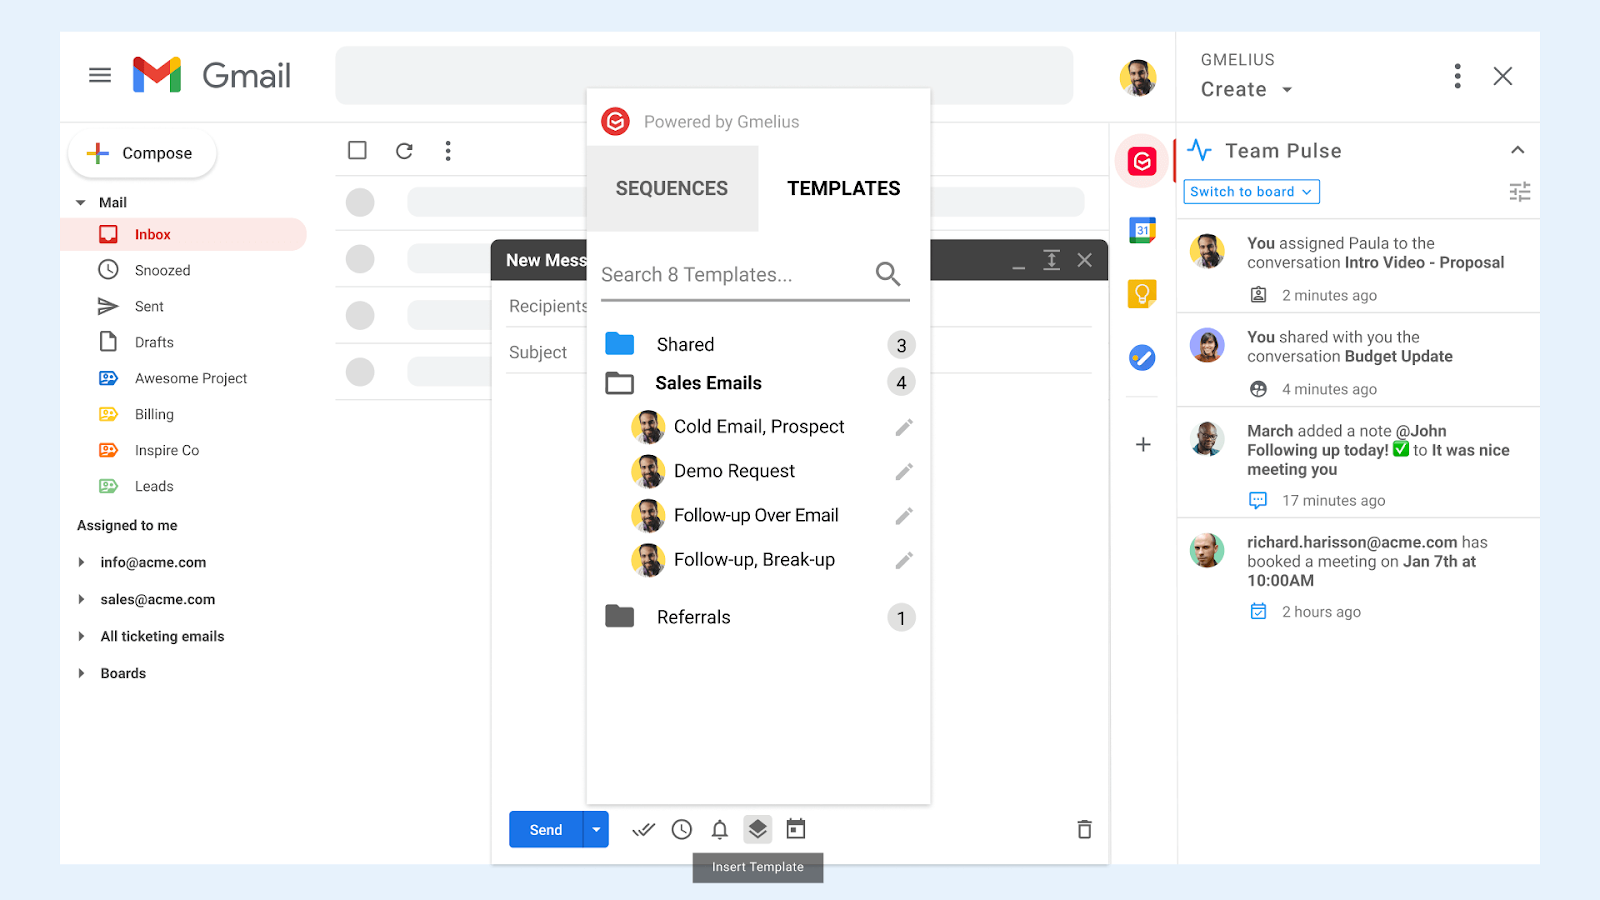The height and width of the screenshot is (900, 1600).
Task: Edit the Follow-up Over Email template
Action: point(904,516)
